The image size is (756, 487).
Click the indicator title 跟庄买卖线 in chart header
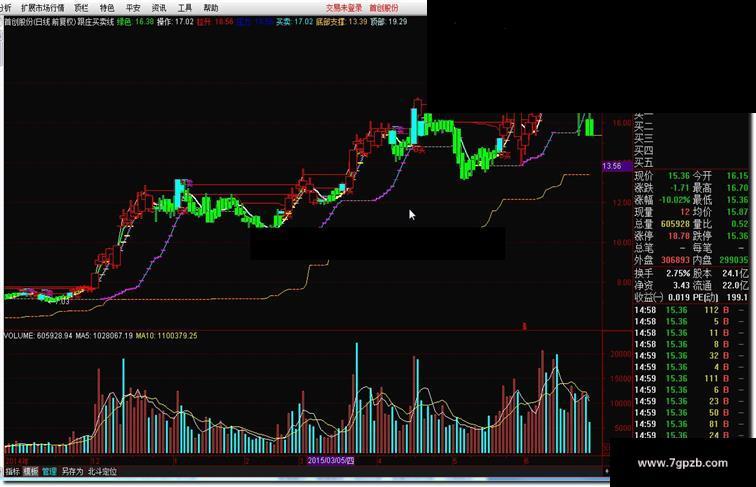96,22
